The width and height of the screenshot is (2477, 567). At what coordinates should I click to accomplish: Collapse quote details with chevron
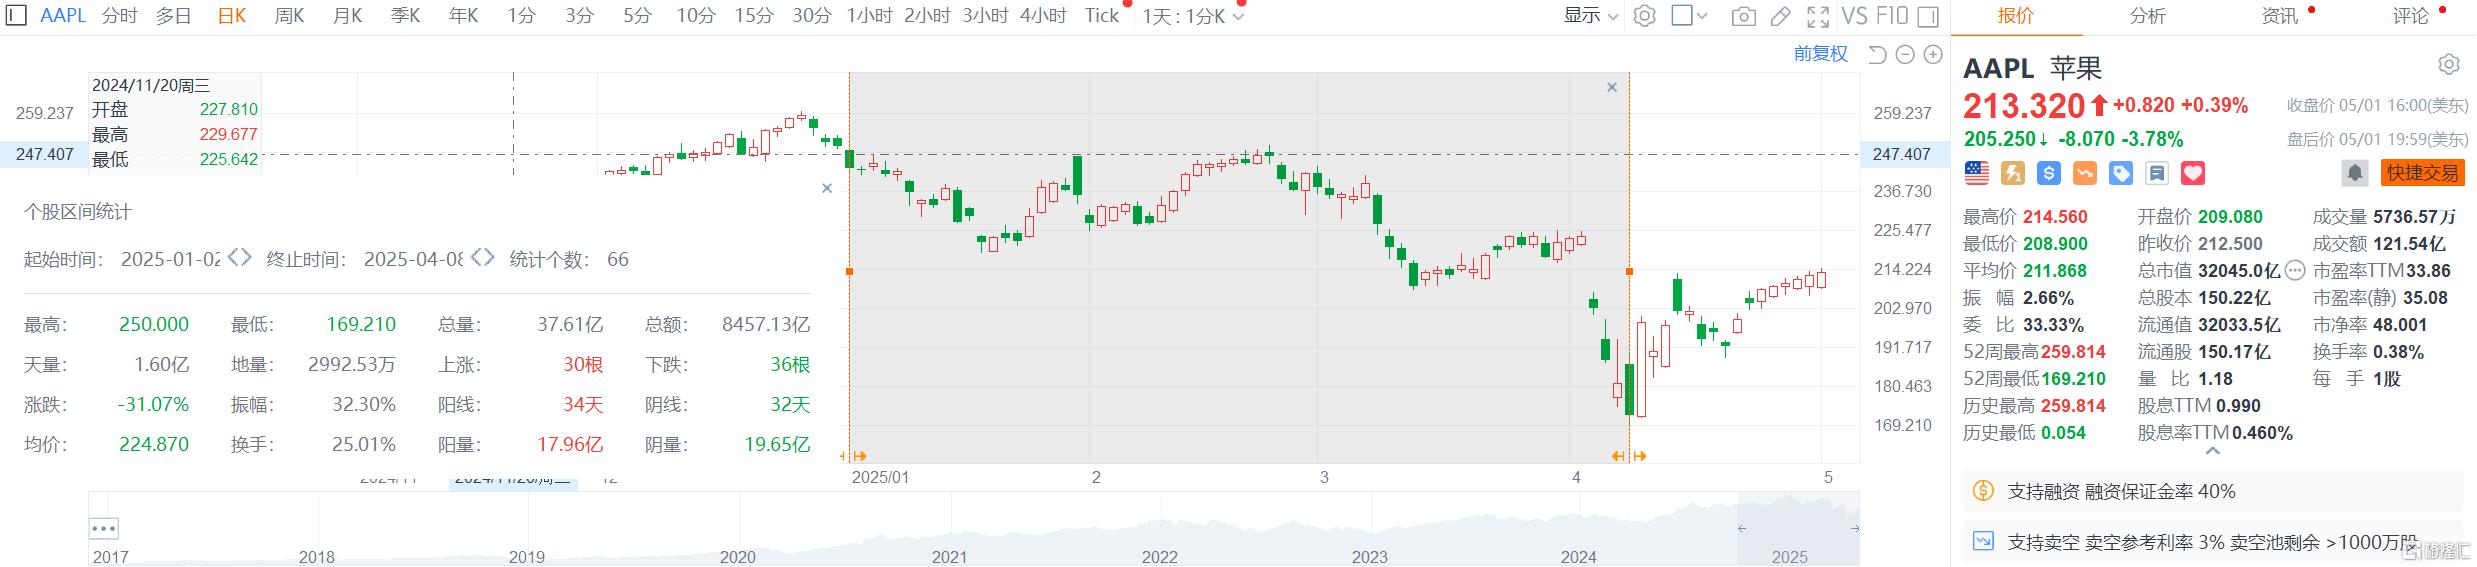2212,451
